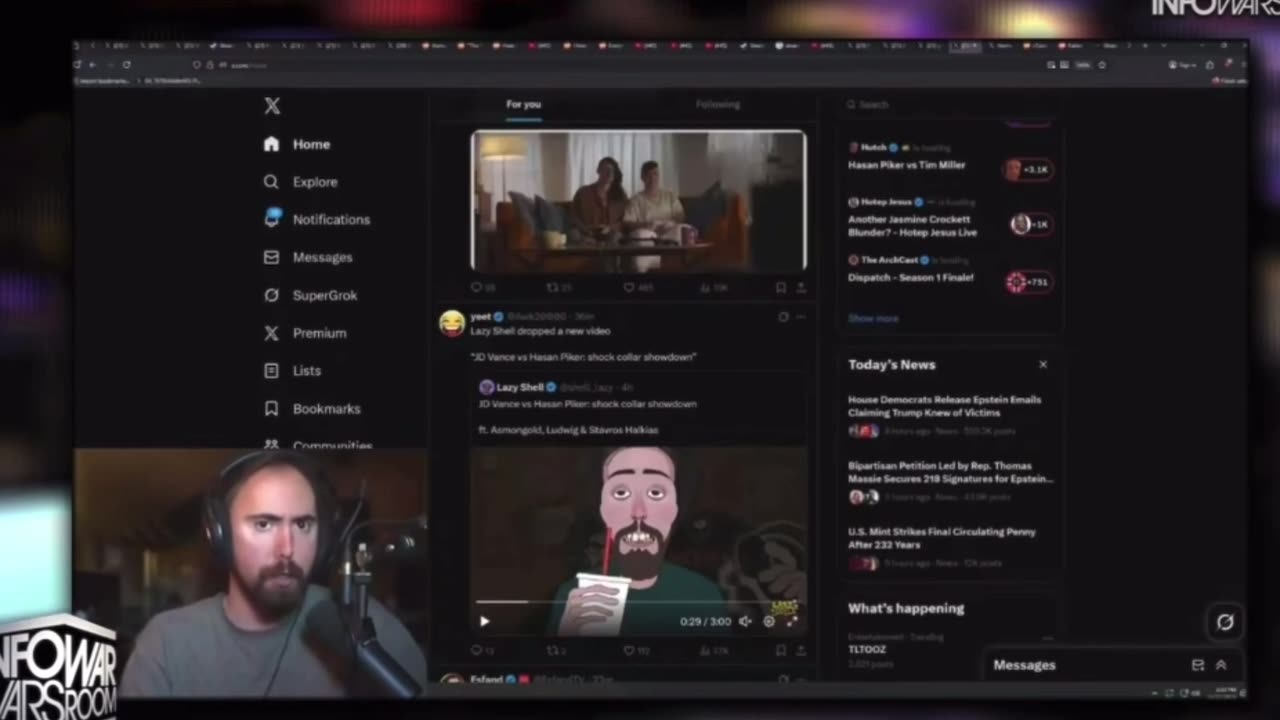Open Notifications from the sidebar
This screenshot has height=720, width=1280.
click(x=316, y=219)
